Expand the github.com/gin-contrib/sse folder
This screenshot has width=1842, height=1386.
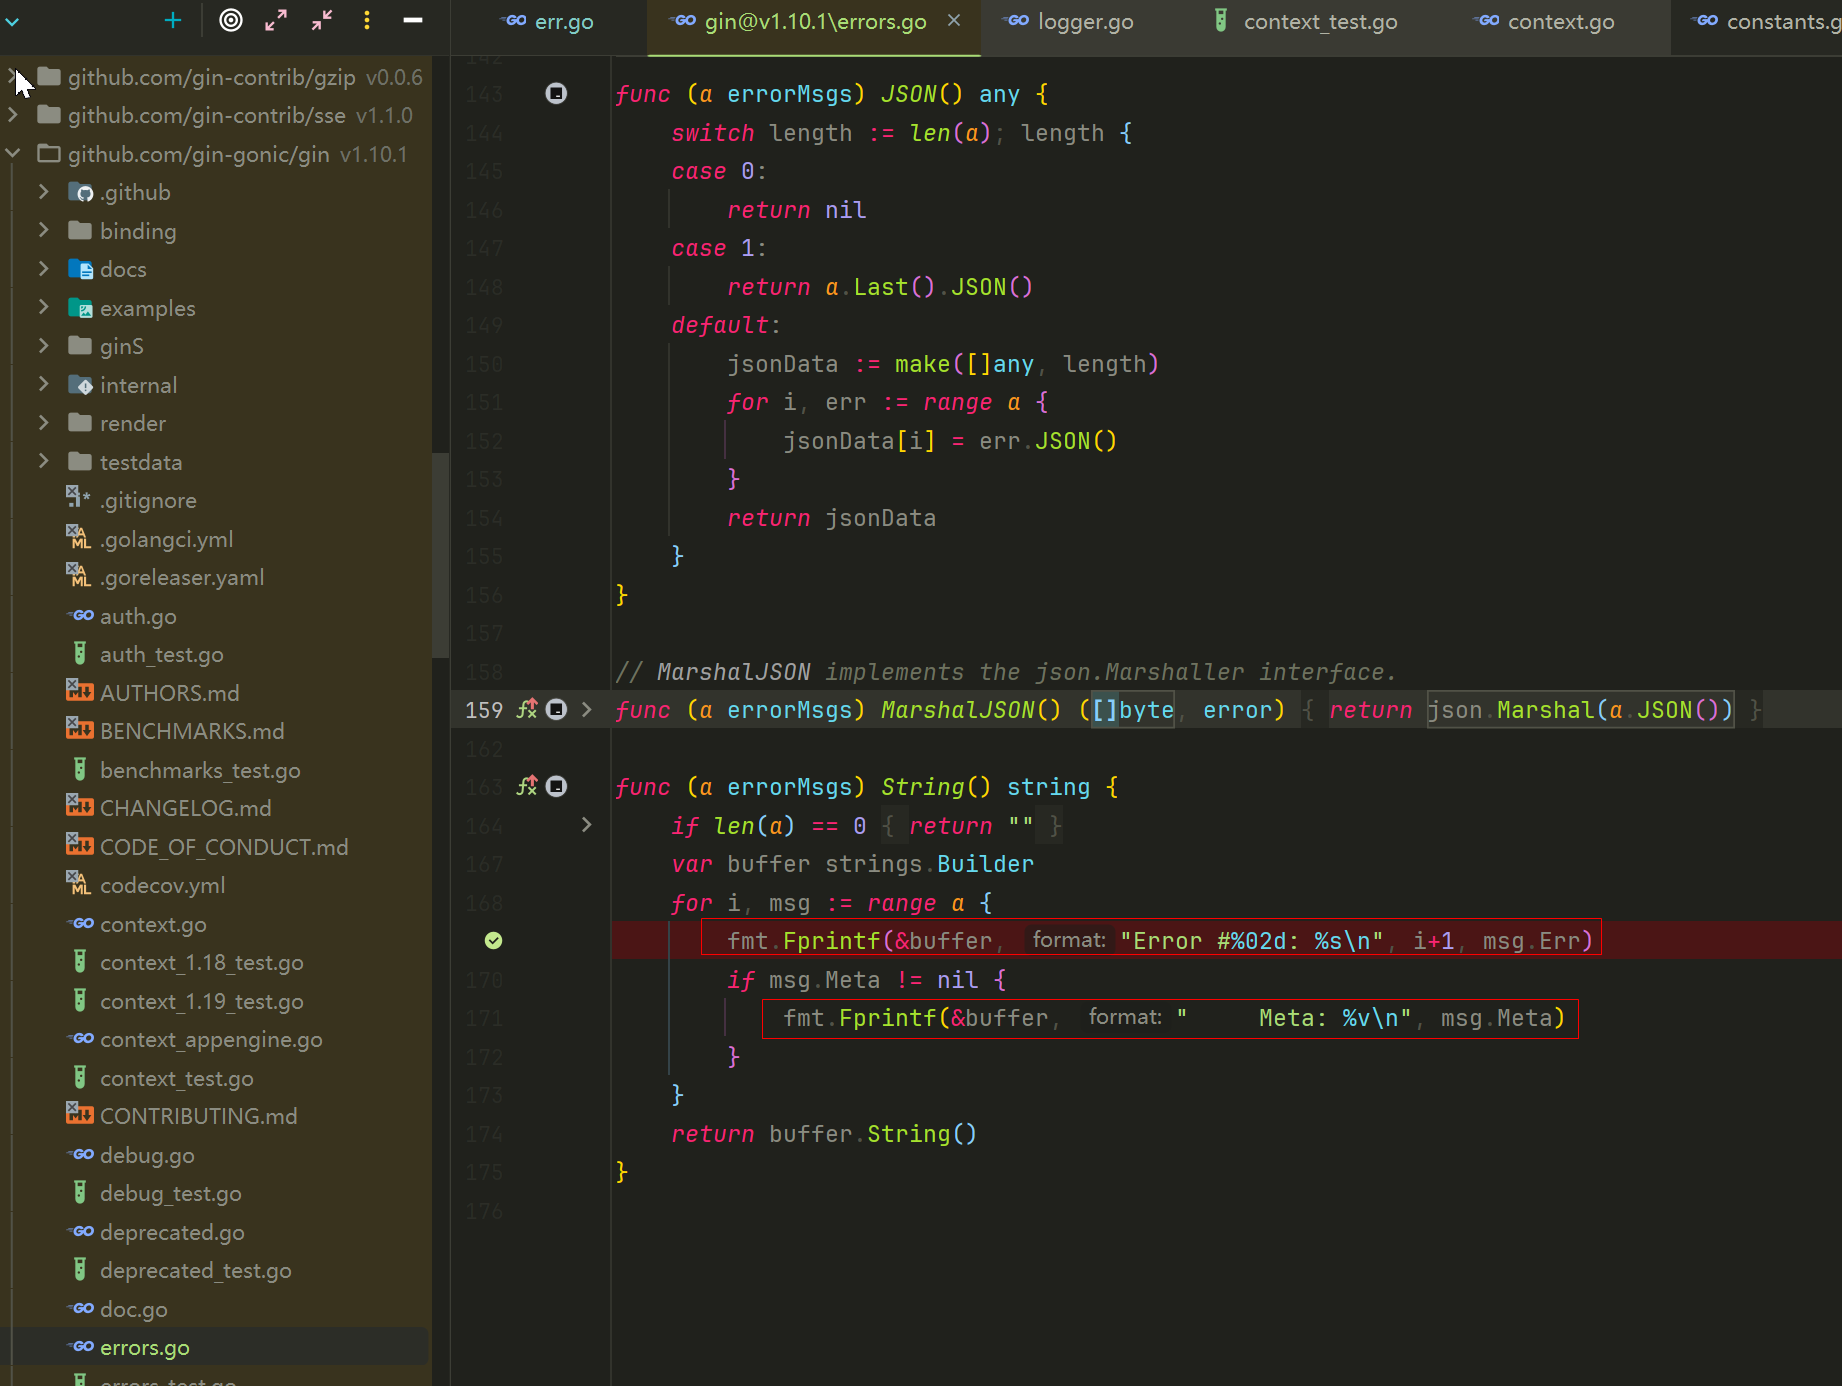click(x=13, y=115)
